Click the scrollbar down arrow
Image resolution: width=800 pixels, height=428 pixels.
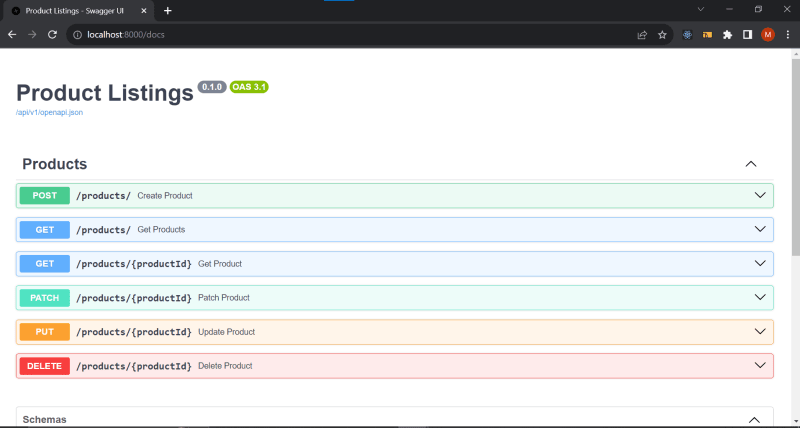[x=795, y=422]
